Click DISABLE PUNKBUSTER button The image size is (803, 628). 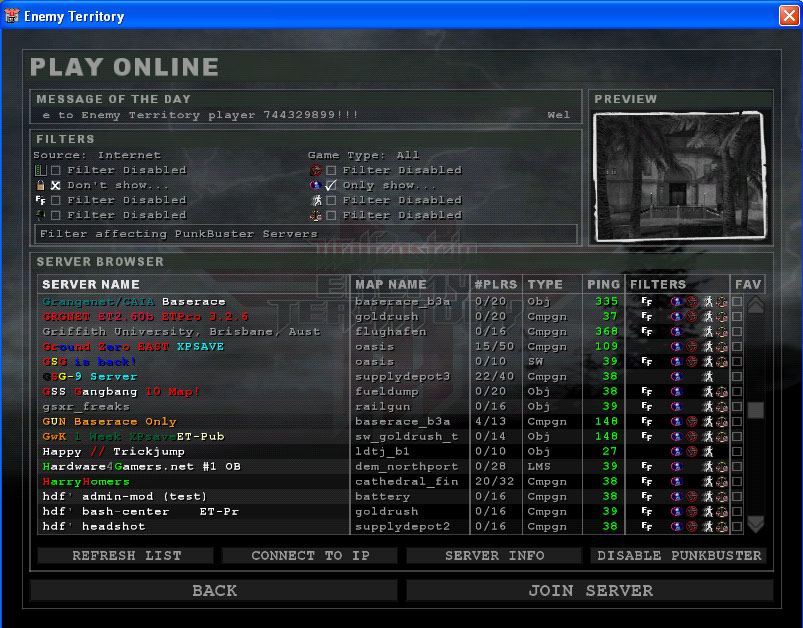pos(679,555)
